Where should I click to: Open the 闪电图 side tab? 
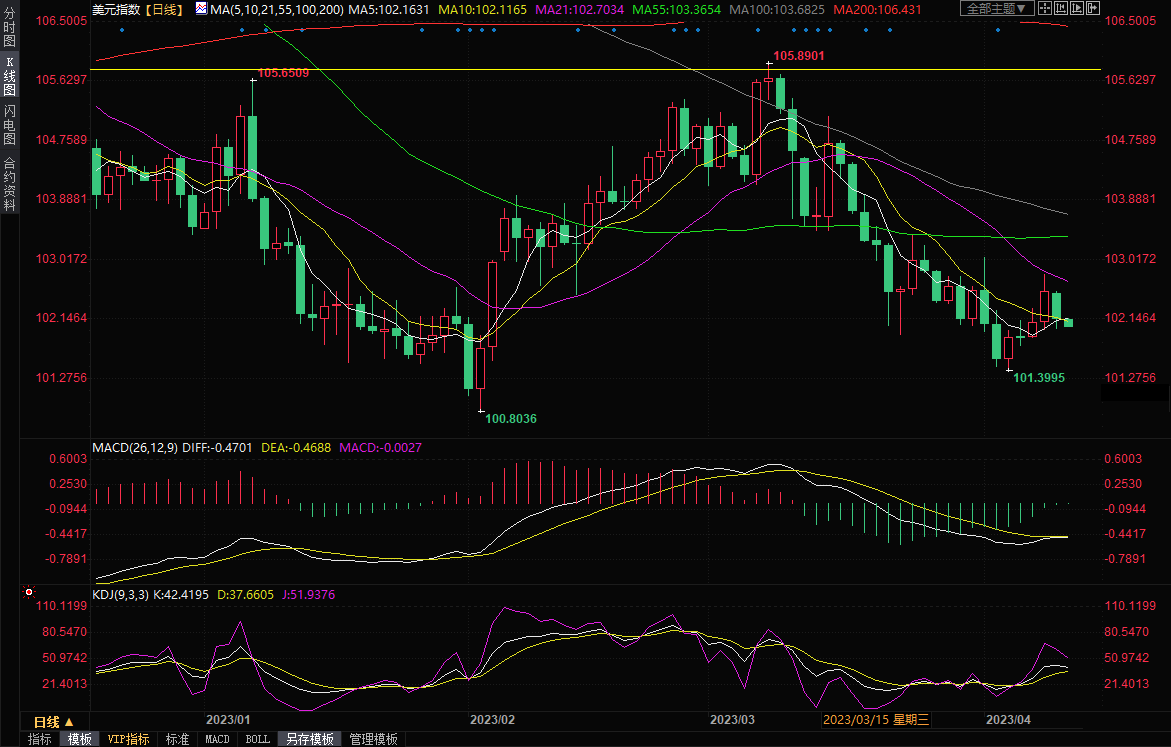[10, 125]
